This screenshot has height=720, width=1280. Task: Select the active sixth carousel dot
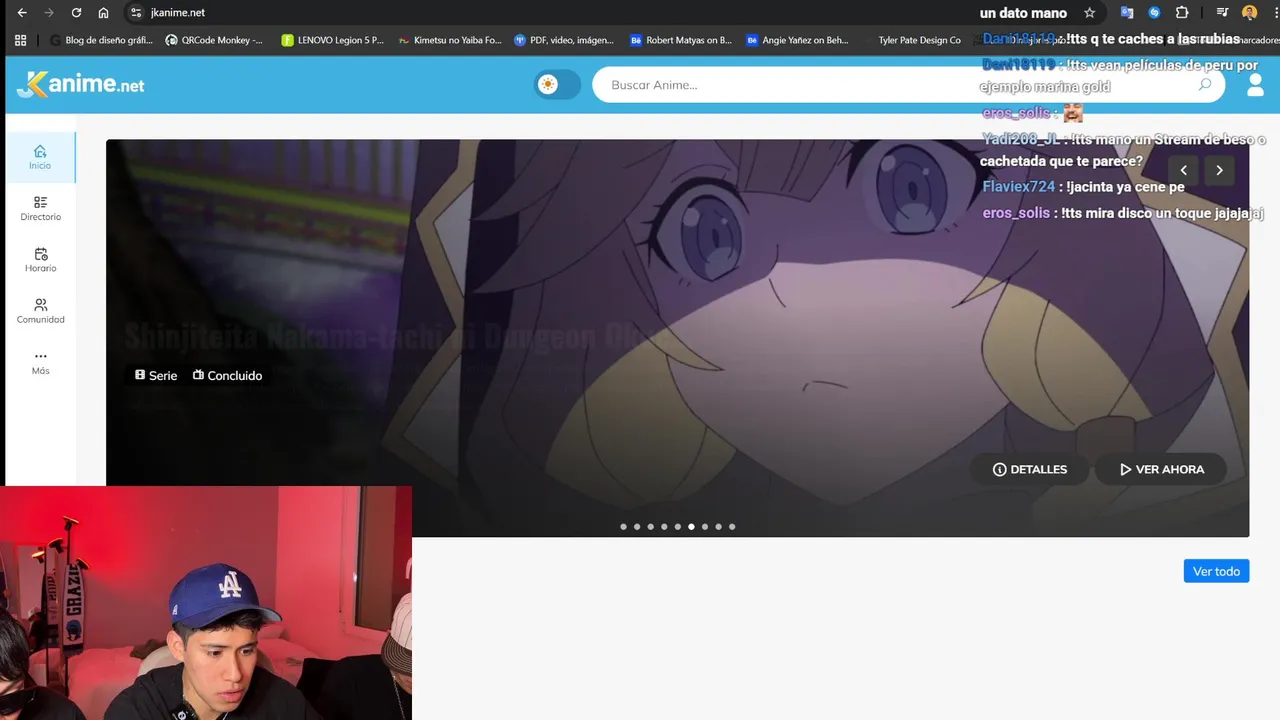pyautogui.click(x=691, y=526)
